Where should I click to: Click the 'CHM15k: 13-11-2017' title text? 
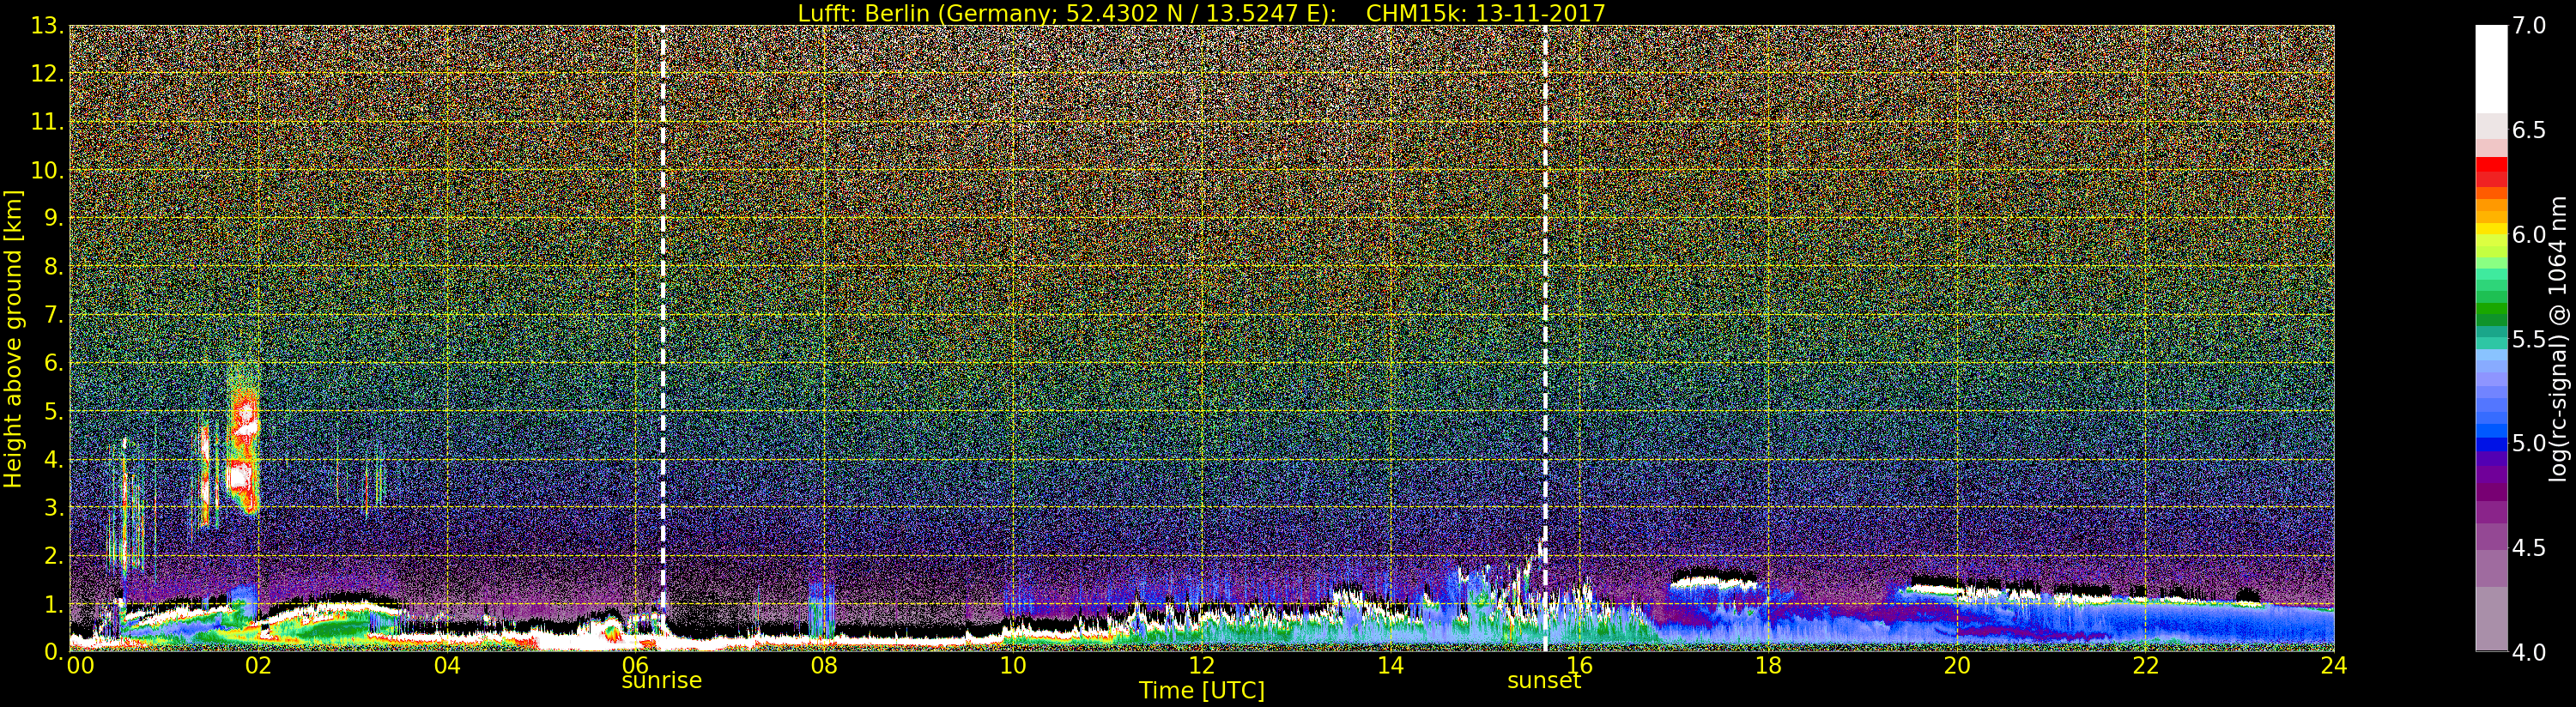click(x=1485, y=13)
